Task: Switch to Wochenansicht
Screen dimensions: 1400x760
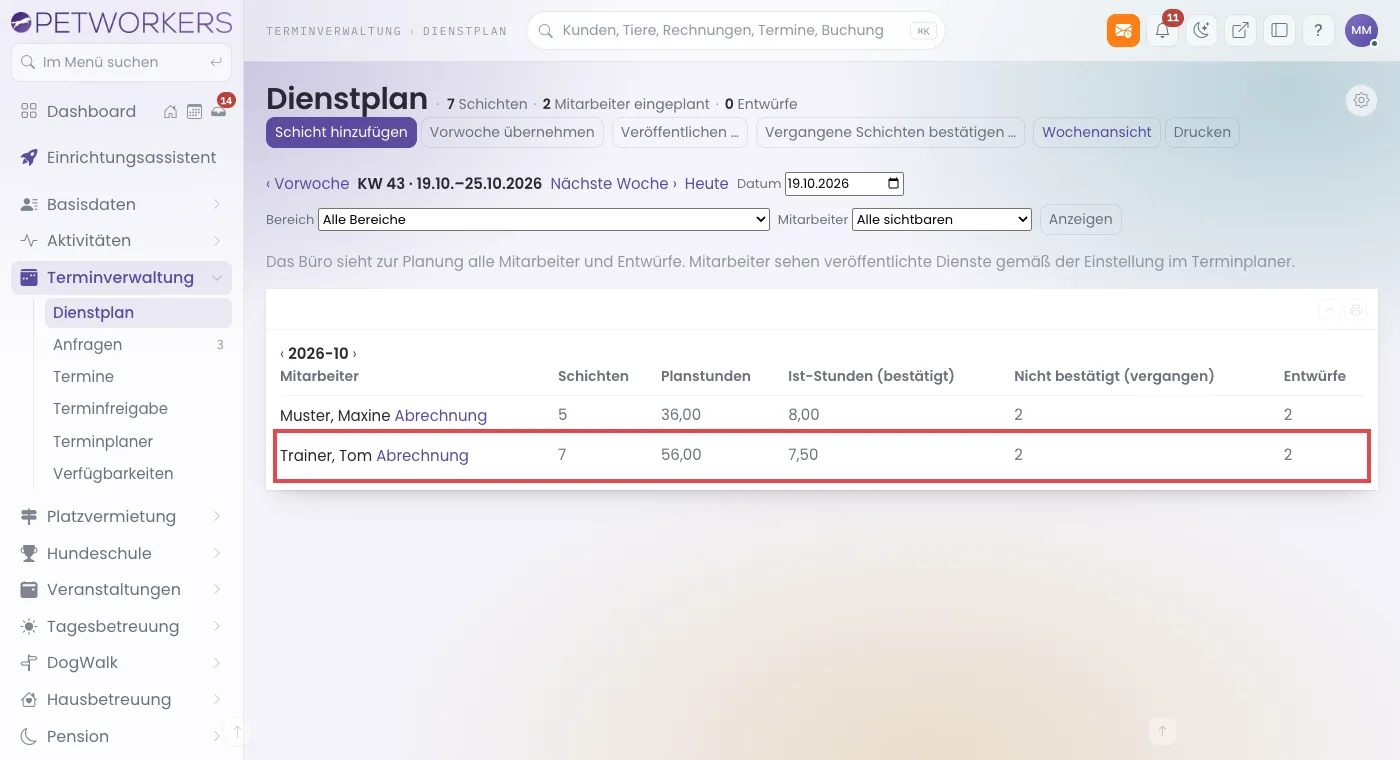Action: point(1097,132)
